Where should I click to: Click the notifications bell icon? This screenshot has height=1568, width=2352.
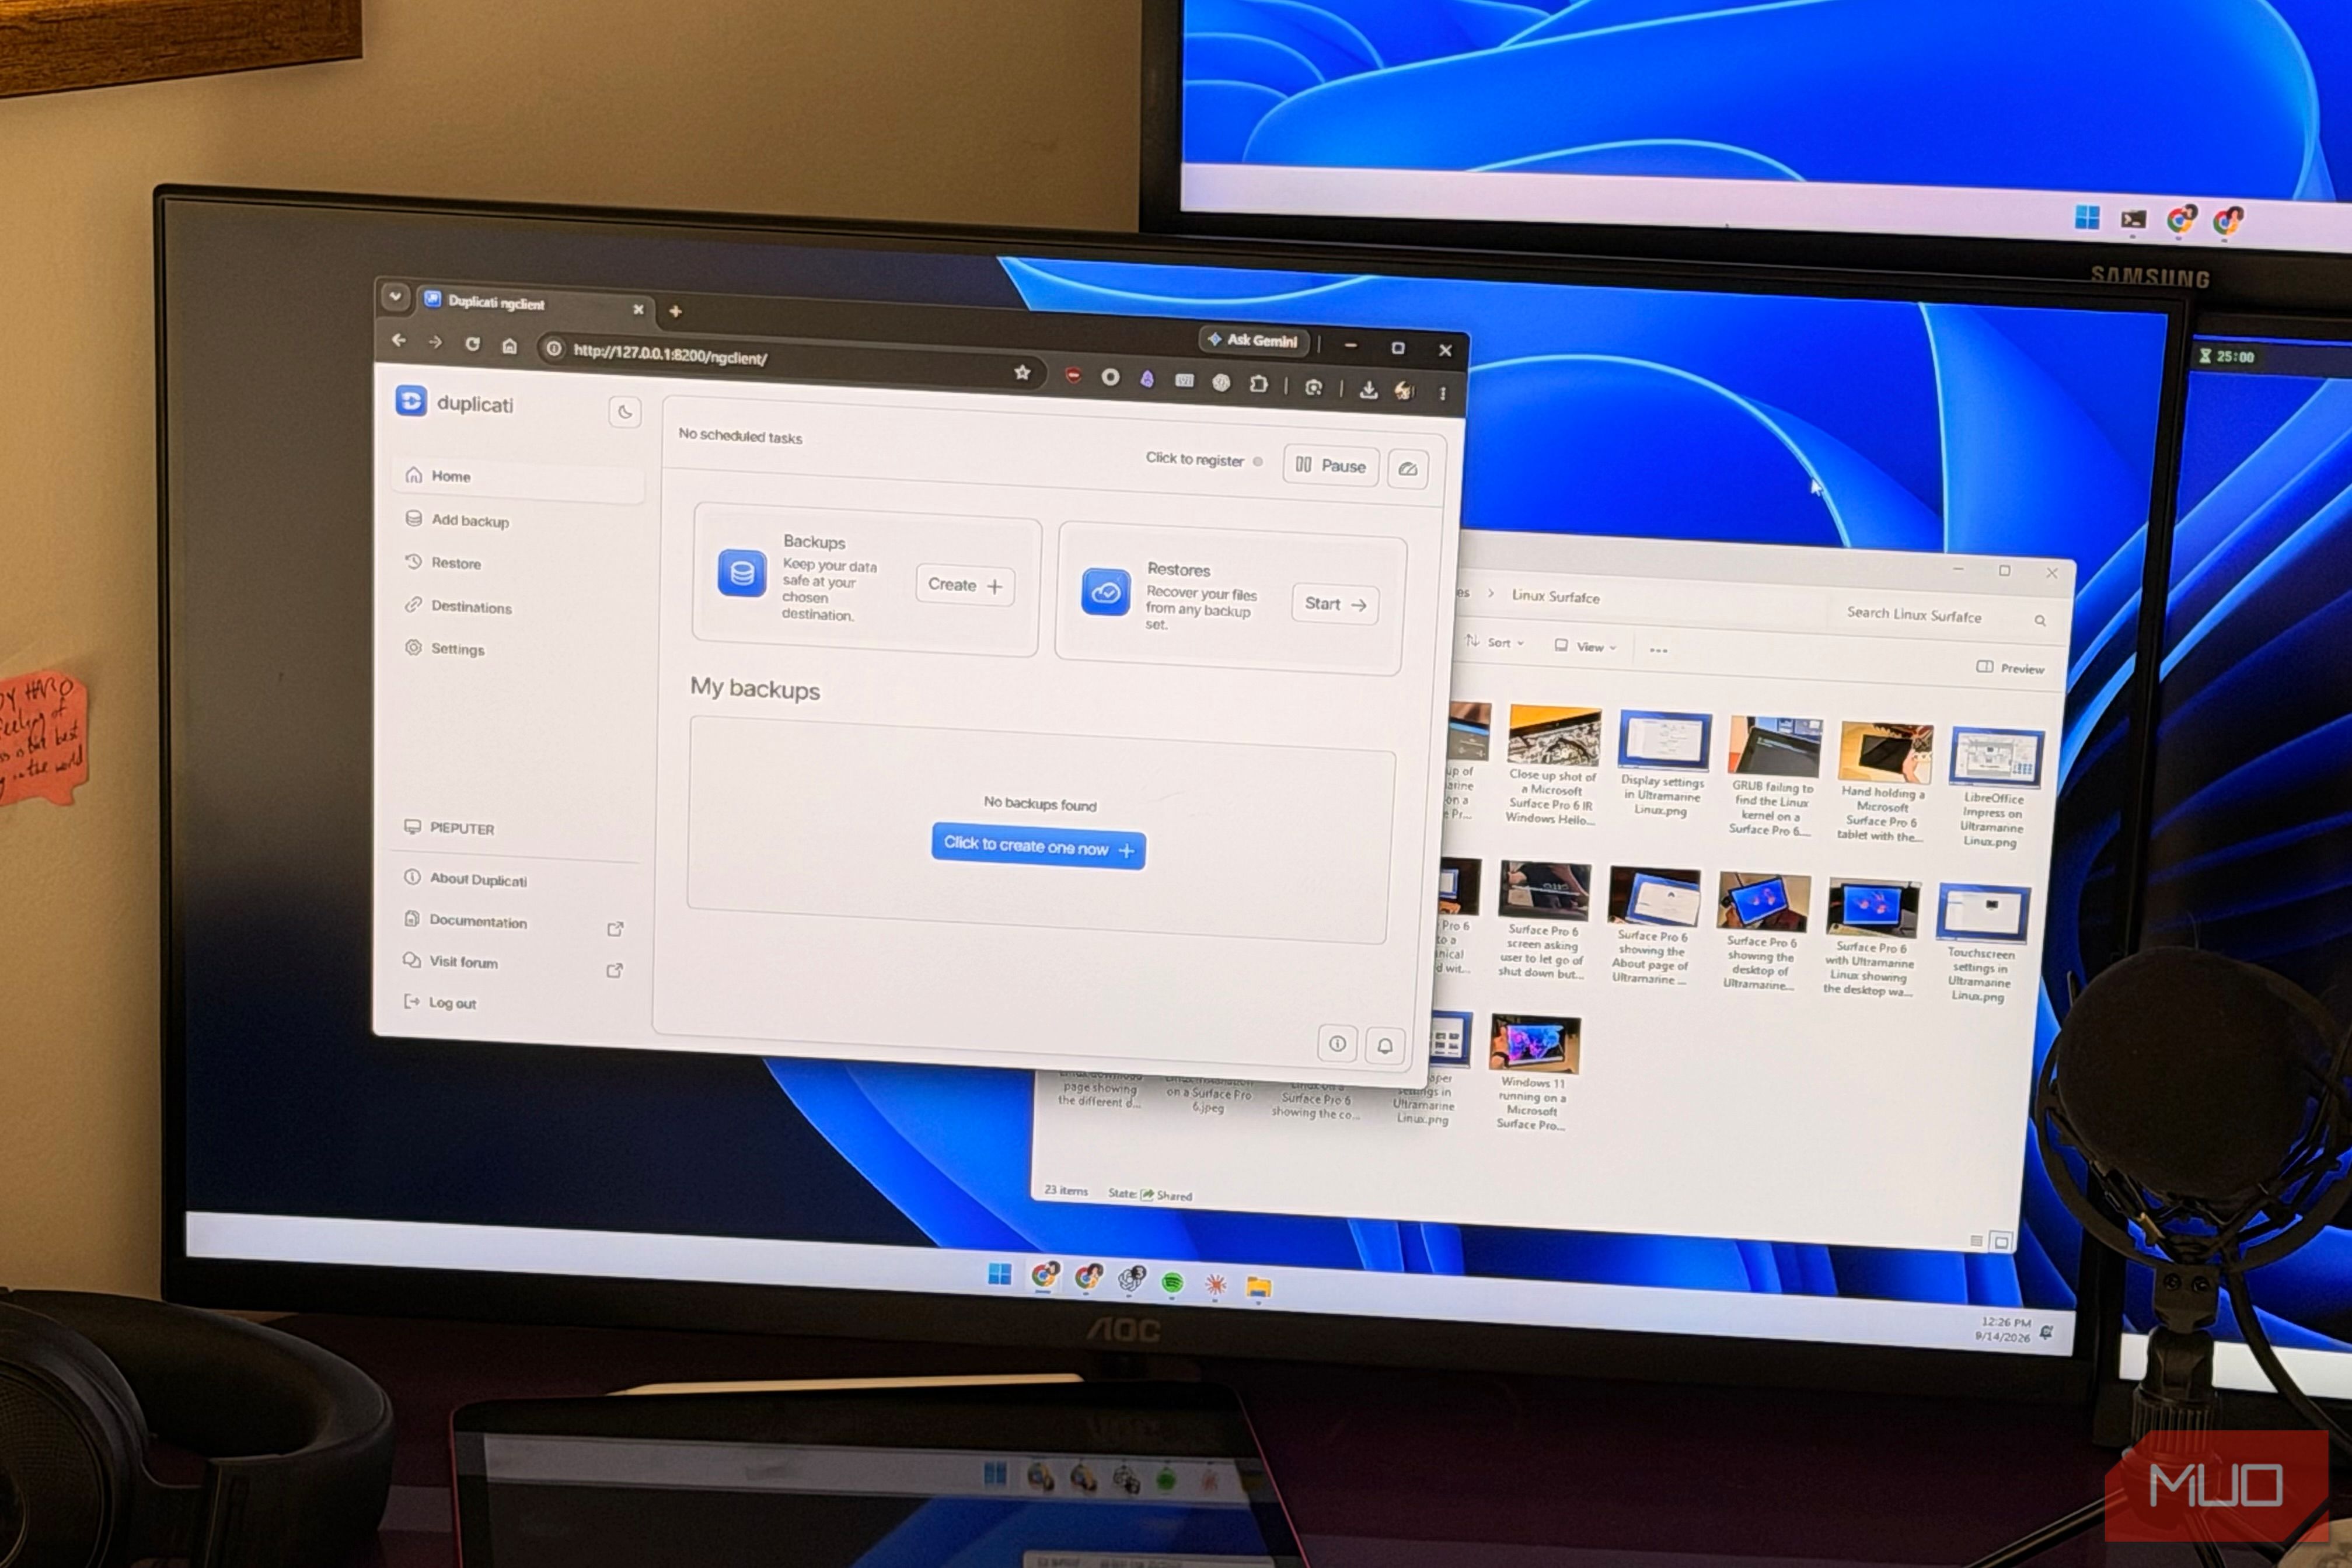pos(1385,1046)
